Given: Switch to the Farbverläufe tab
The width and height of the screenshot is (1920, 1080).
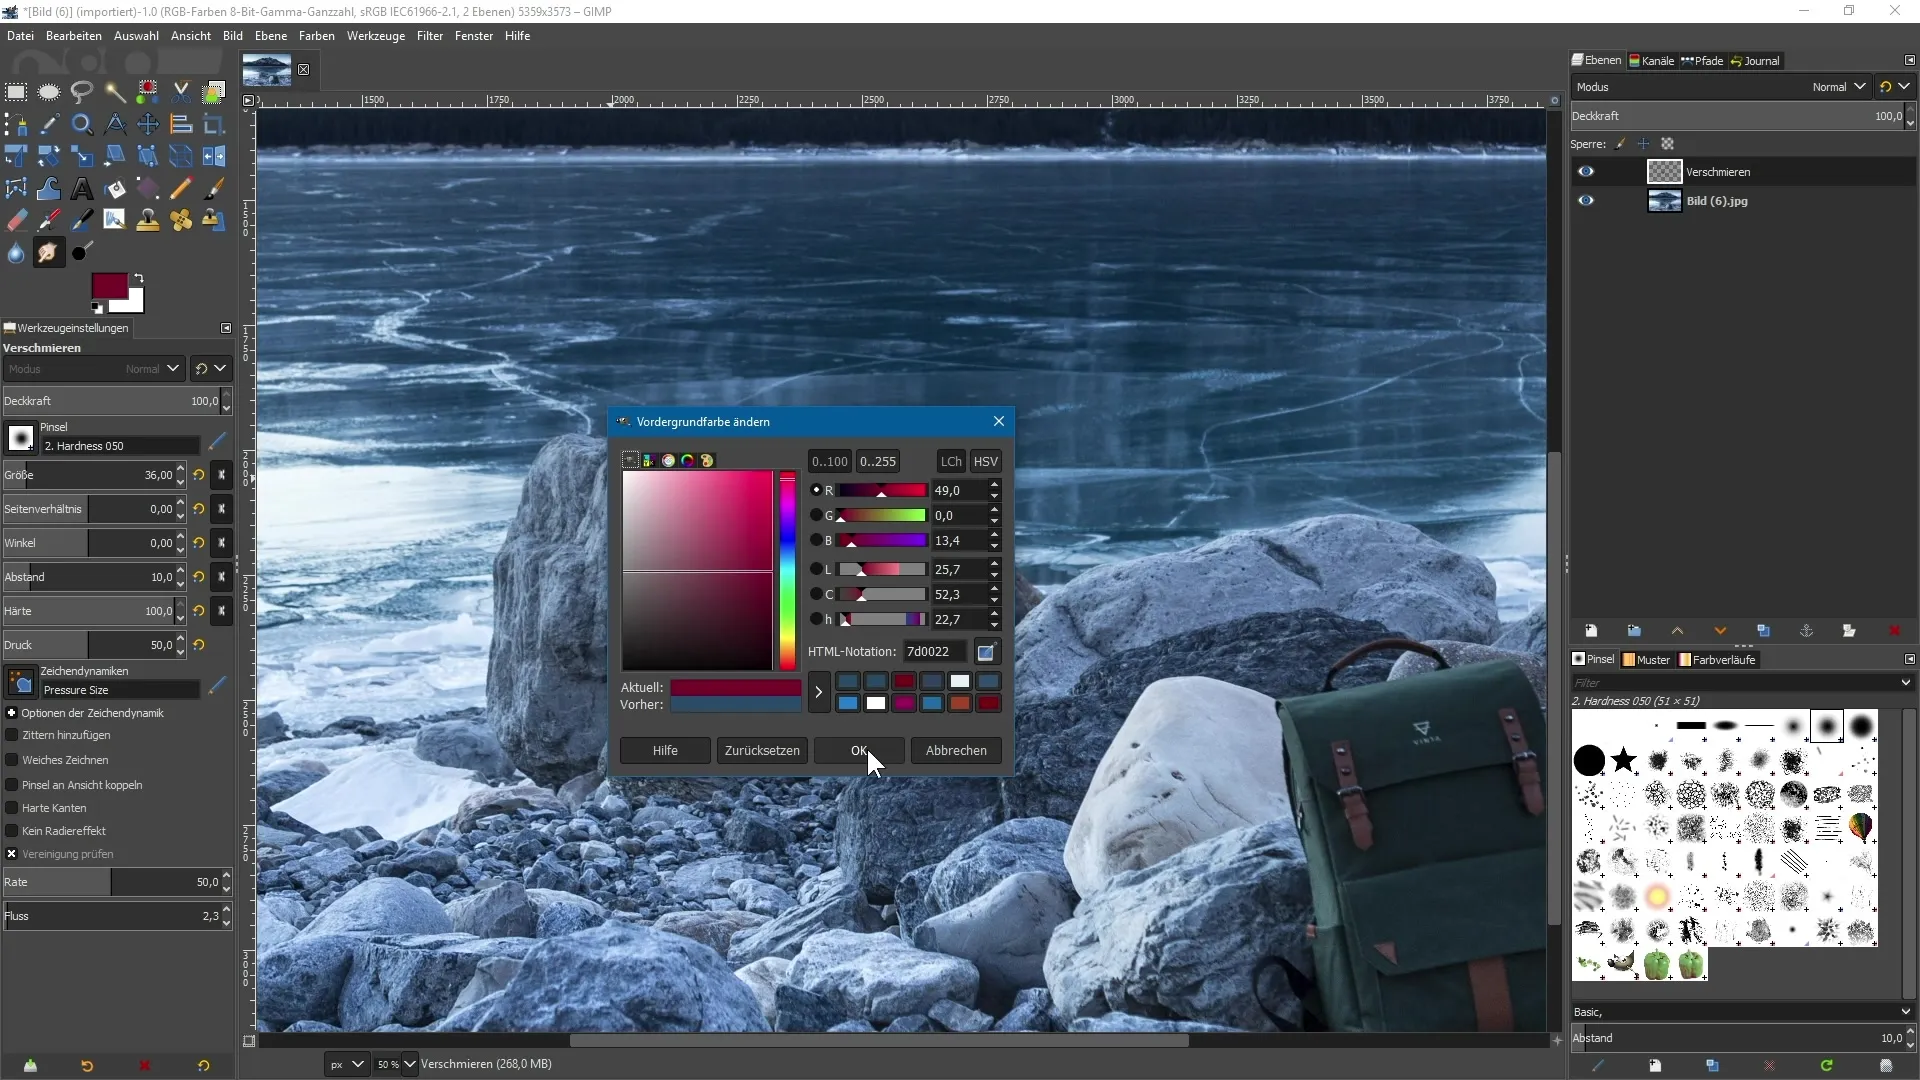Looking at the screenshot, I should 1717,660.
